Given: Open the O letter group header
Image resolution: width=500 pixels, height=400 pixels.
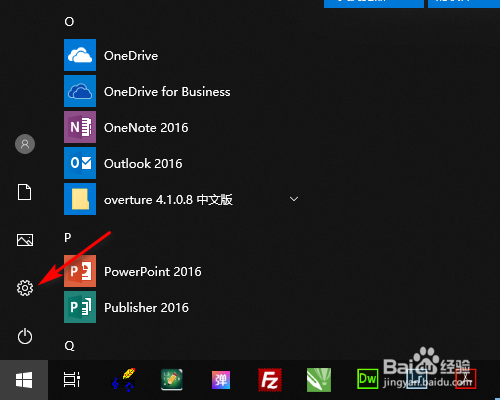Looking at the screenshot, I should pos(69,22).
